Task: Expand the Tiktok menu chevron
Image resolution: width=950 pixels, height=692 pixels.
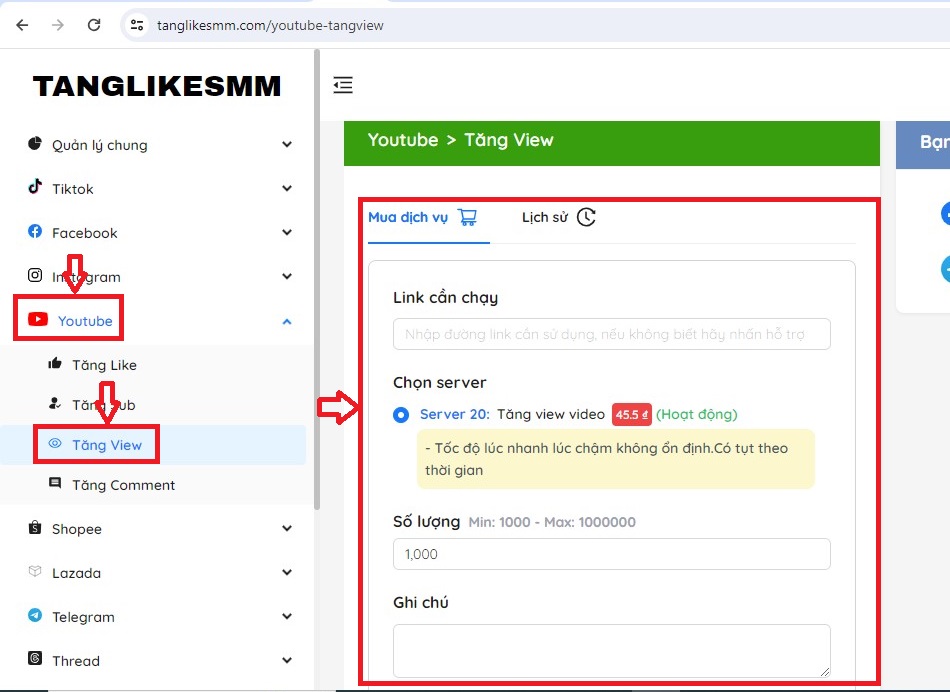Action: 287,188
